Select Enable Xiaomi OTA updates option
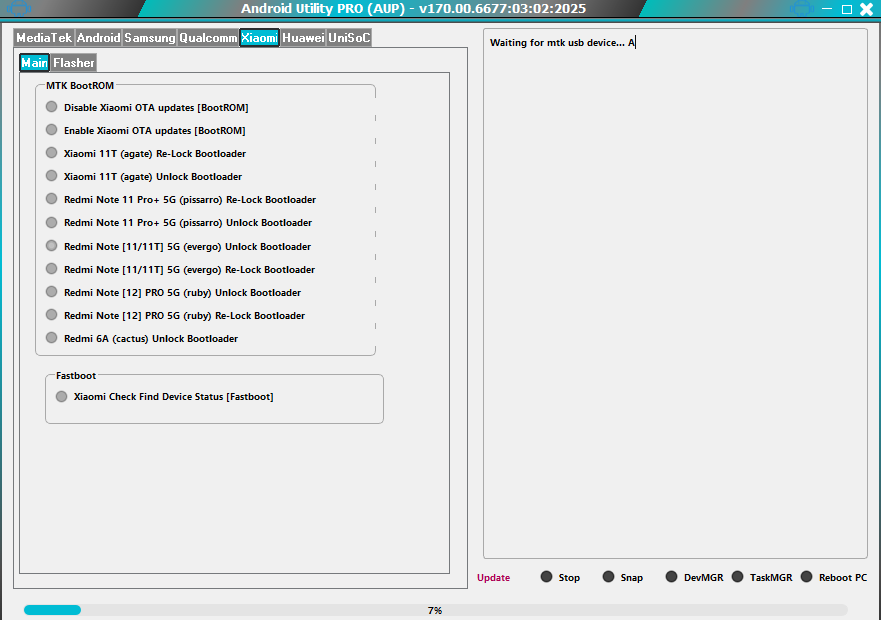The image size is (881, 620). [x=51, y=130]
